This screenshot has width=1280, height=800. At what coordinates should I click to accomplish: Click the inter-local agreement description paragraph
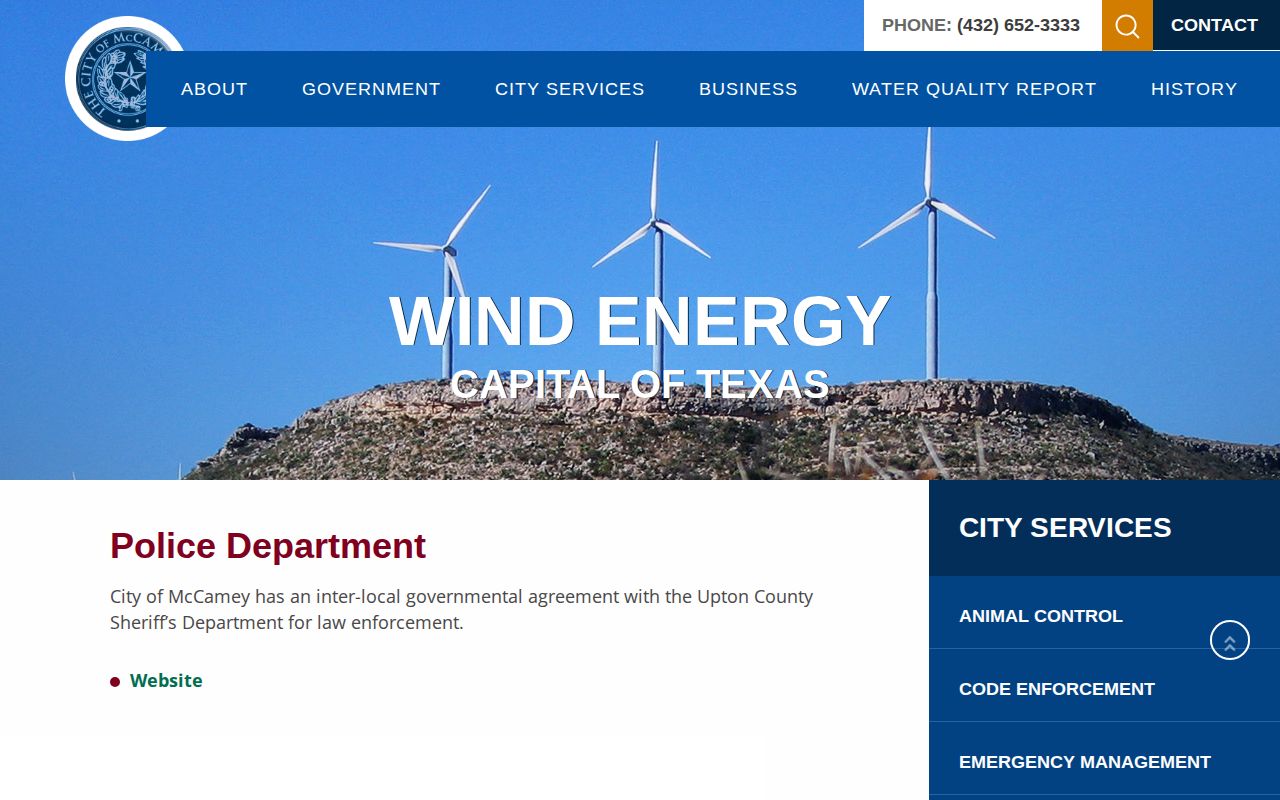[462, 610]
